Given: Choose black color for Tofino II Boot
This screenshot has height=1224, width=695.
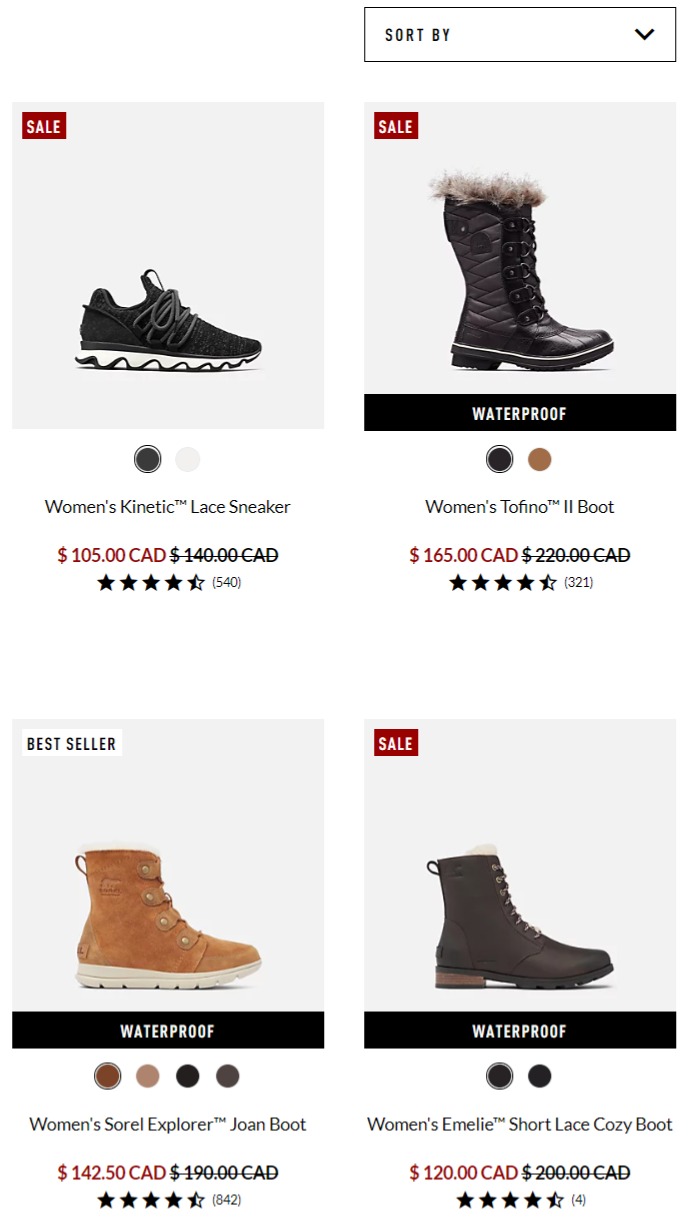Looking at the screenshot, I should click(x=500, y=459).
